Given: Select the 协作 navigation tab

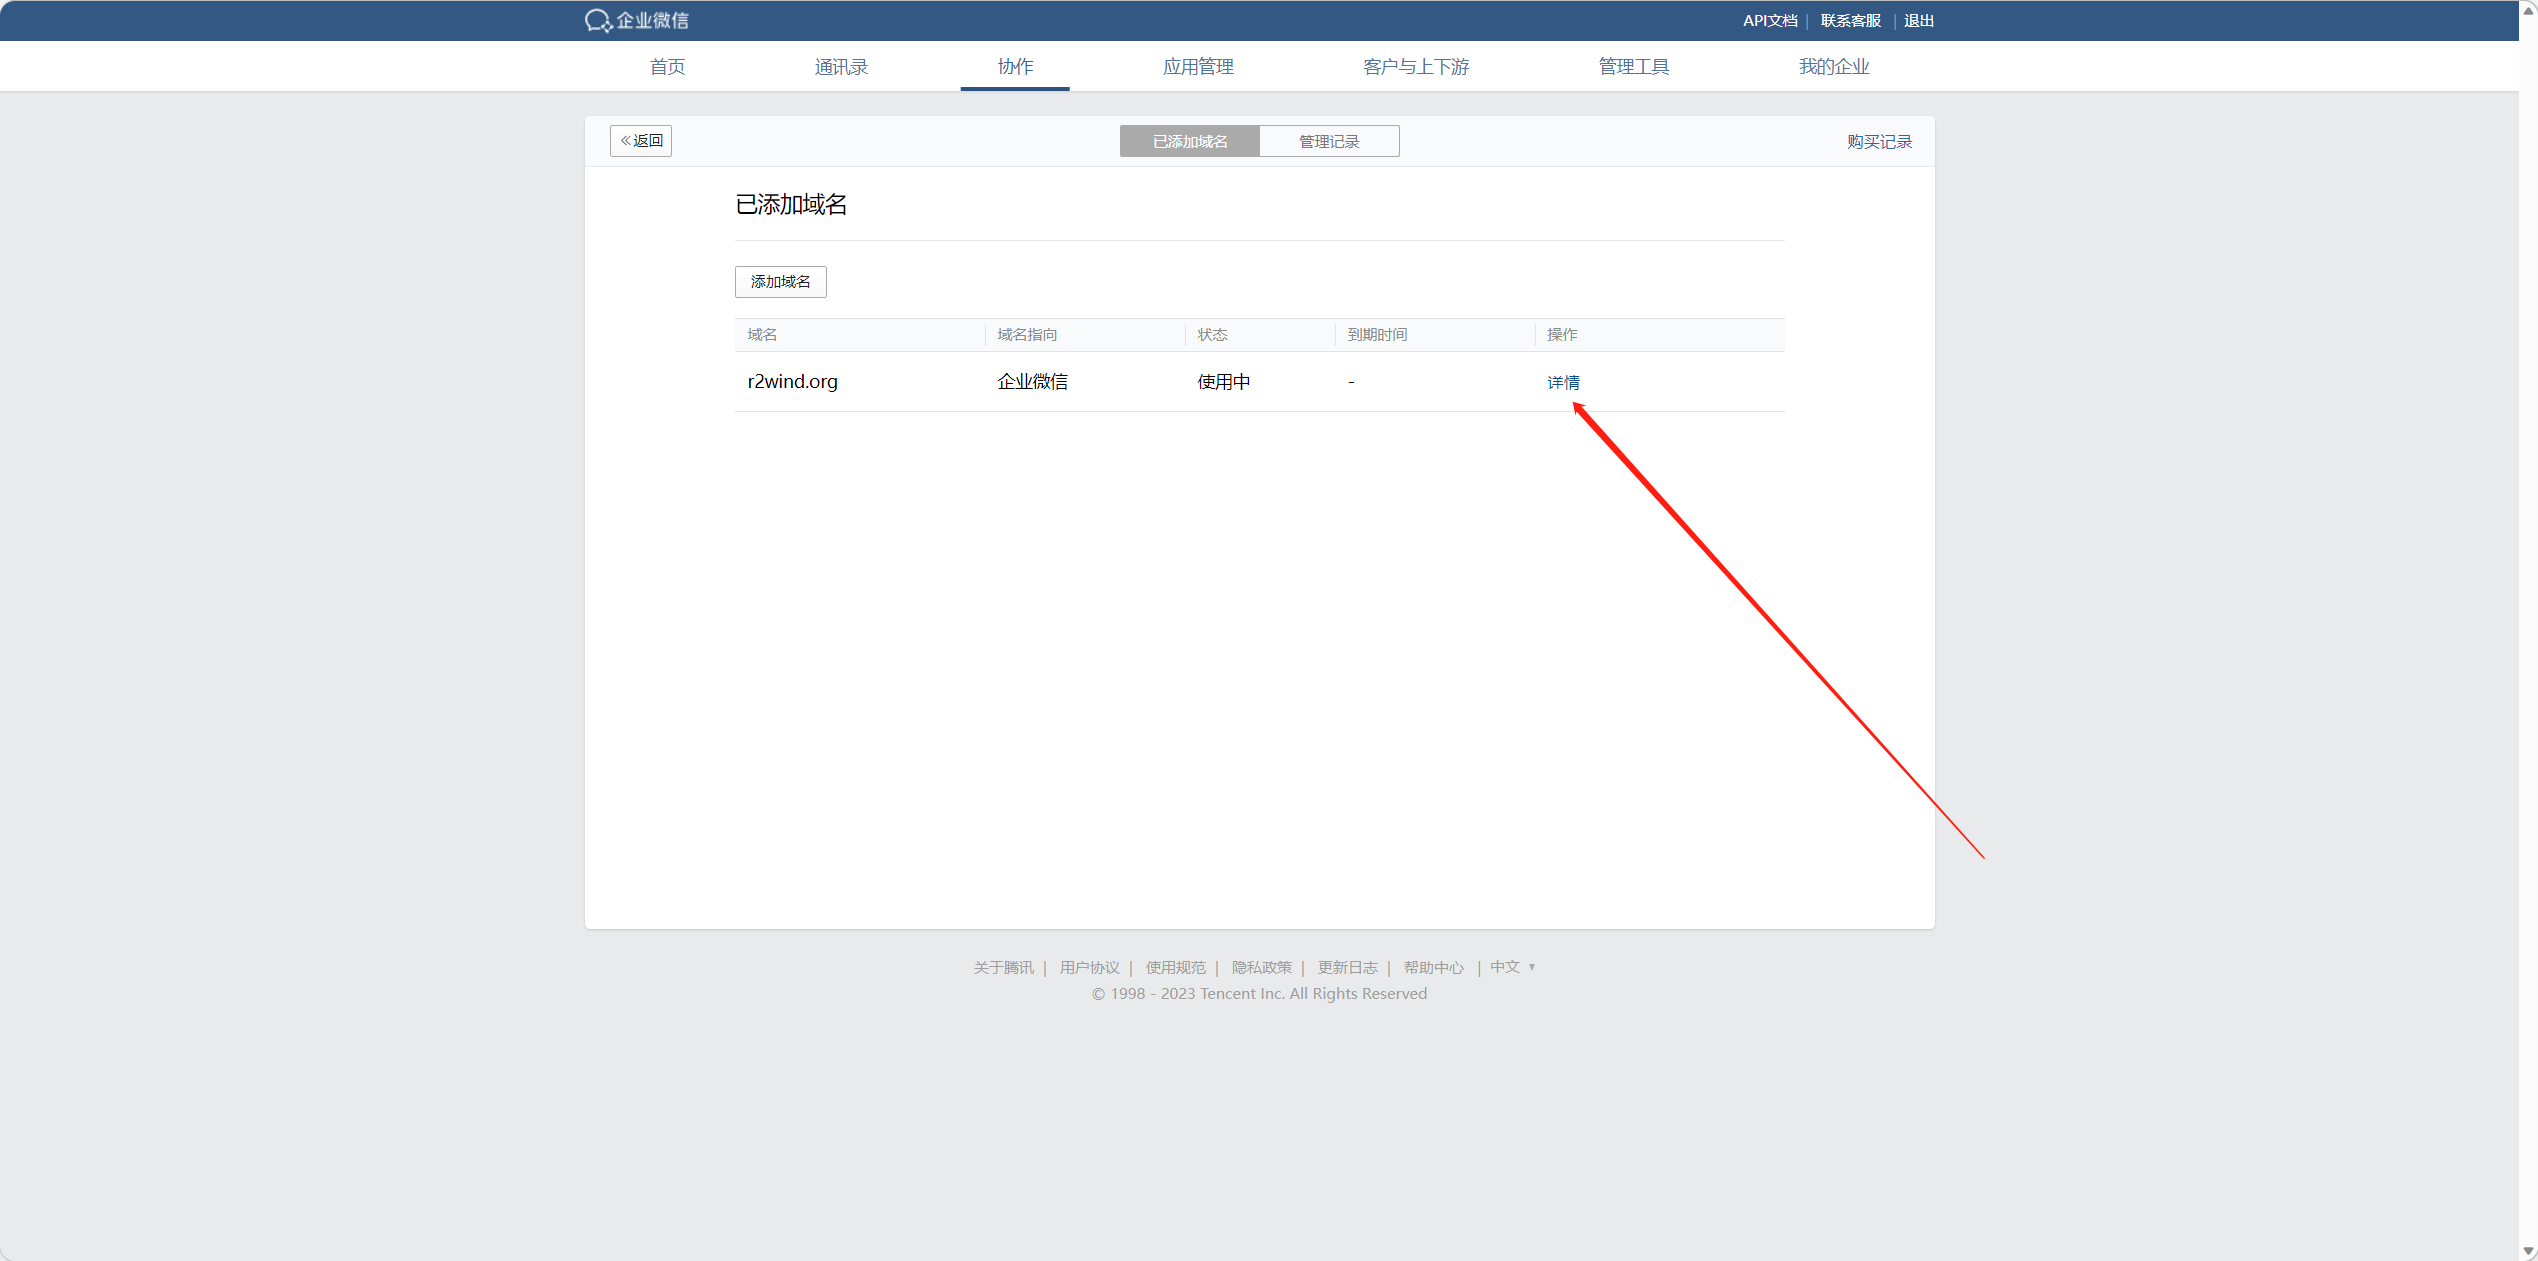Looking at the screenshot, I should pyautogui.click(x=1015, y=67).
